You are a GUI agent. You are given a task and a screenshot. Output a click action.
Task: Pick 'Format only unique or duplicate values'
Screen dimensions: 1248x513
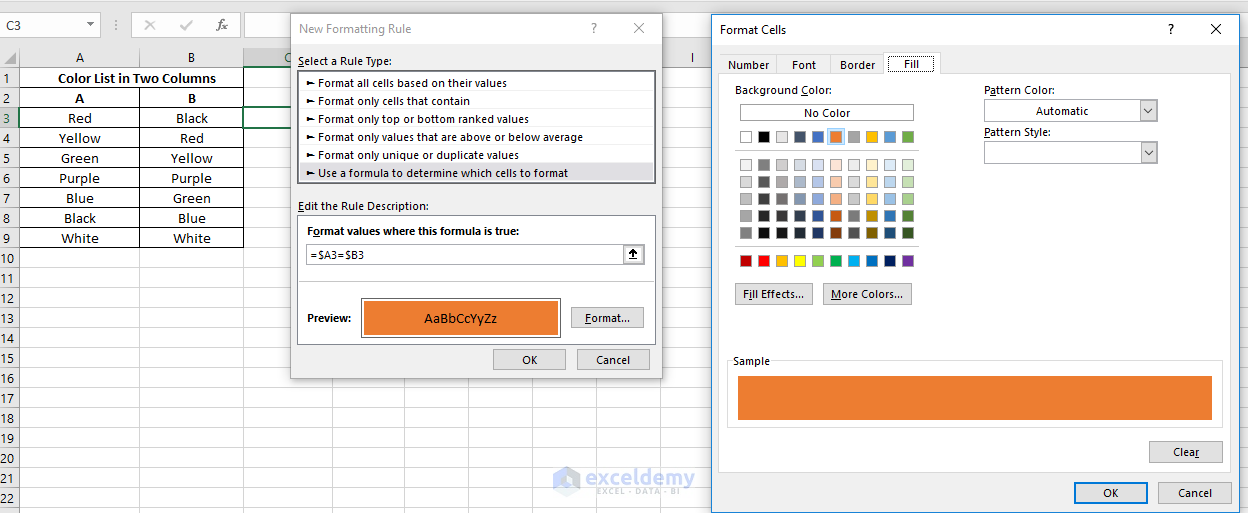click(x=476, y=155)
